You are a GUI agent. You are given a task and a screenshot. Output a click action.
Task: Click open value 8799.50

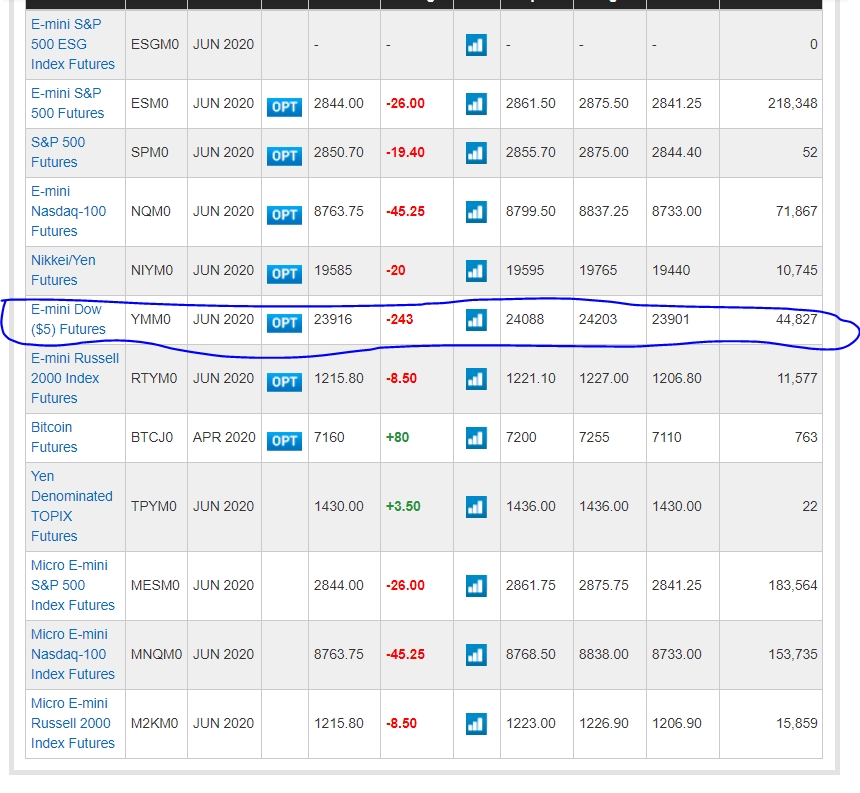pyautogui.click(x=530, y=211)
